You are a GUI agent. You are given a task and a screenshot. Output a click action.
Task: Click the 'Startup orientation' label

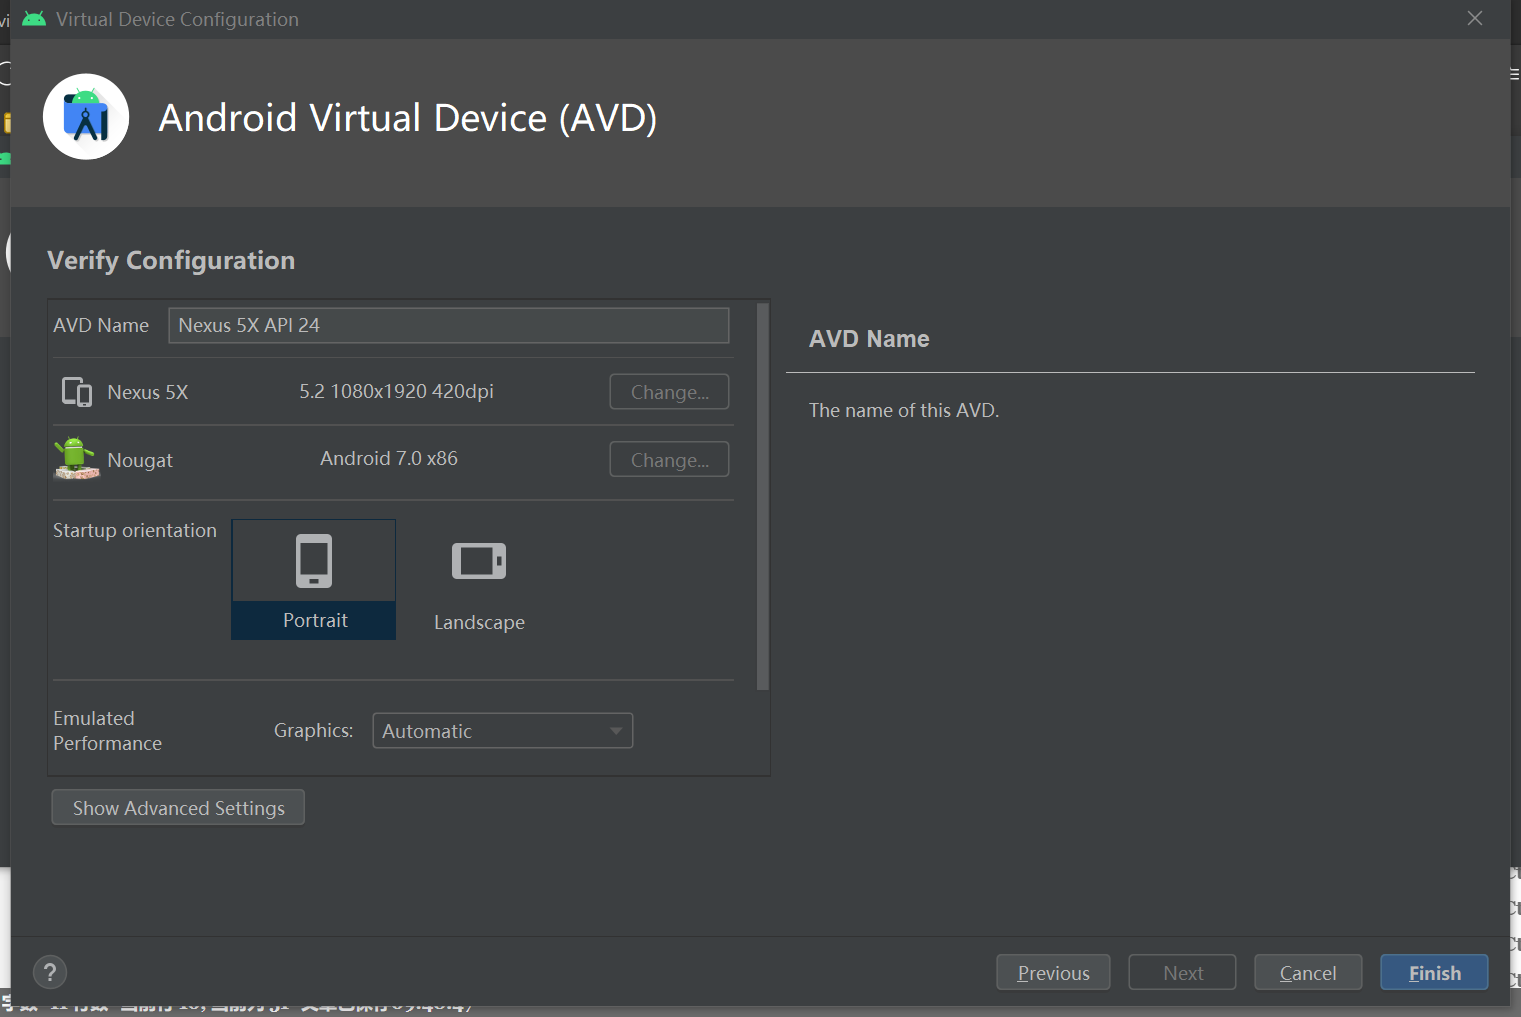pyautogui.click(x=135, y=530)
